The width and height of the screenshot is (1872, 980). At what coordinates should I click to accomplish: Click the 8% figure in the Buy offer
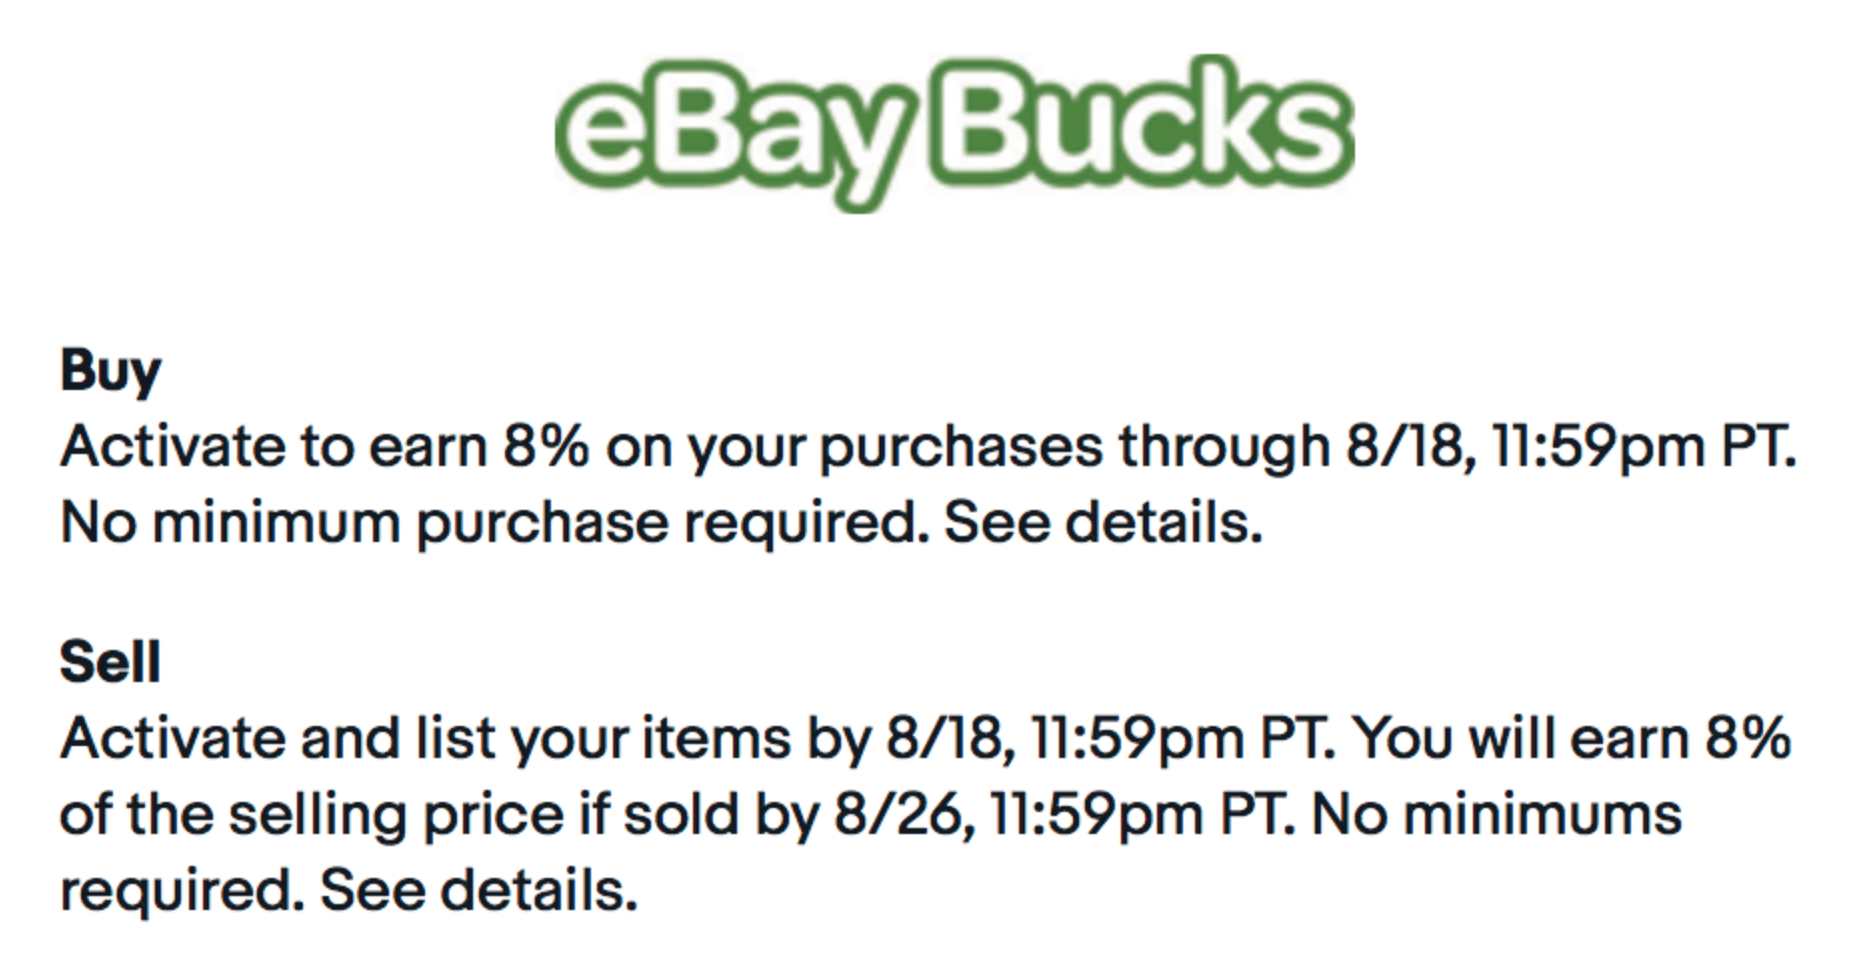[x=546, y=446]
